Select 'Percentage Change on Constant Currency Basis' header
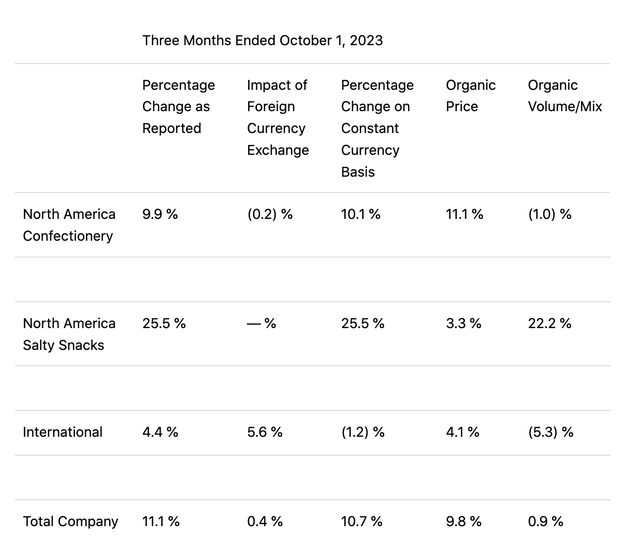This screenshot has height=546, width=640. [x=377, y=129]
